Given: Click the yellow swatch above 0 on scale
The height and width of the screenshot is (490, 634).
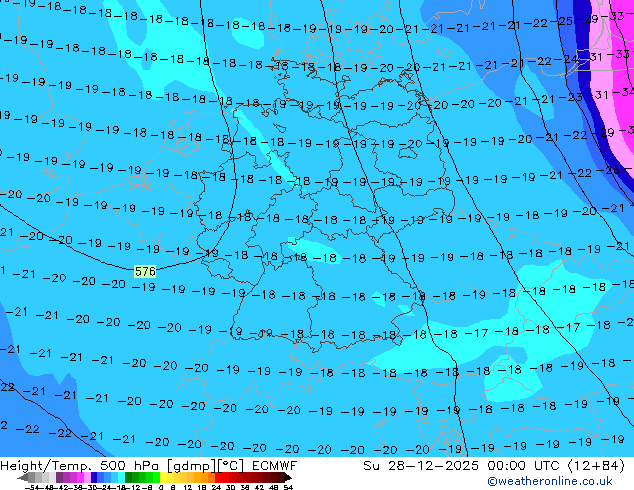Looking at the screenshot, I should coord(164,477).
